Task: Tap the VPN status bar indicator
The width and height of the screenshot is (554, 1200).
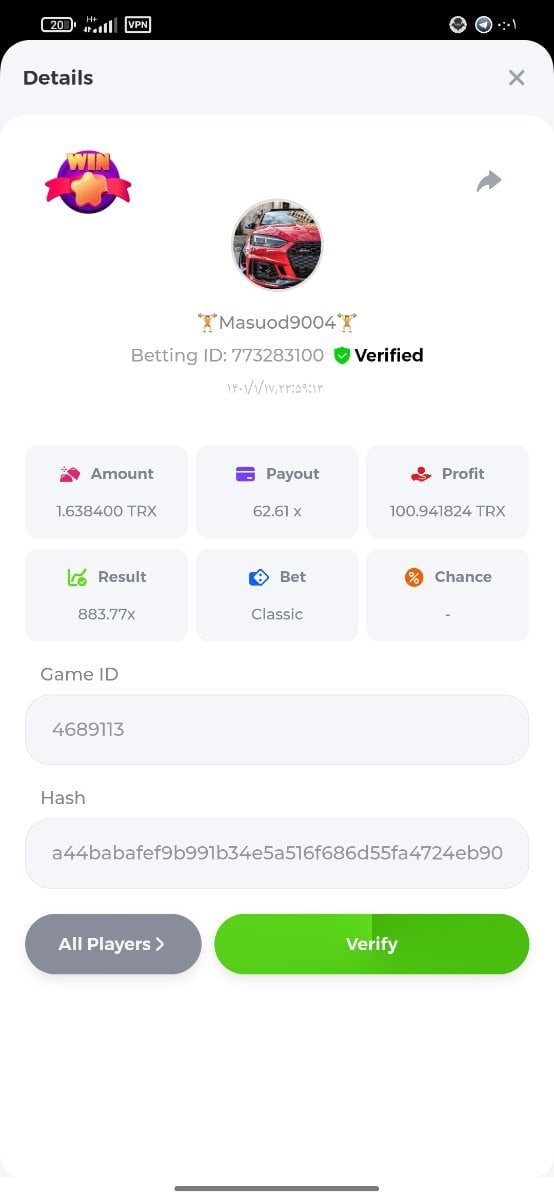Action: tap(138, 25)
